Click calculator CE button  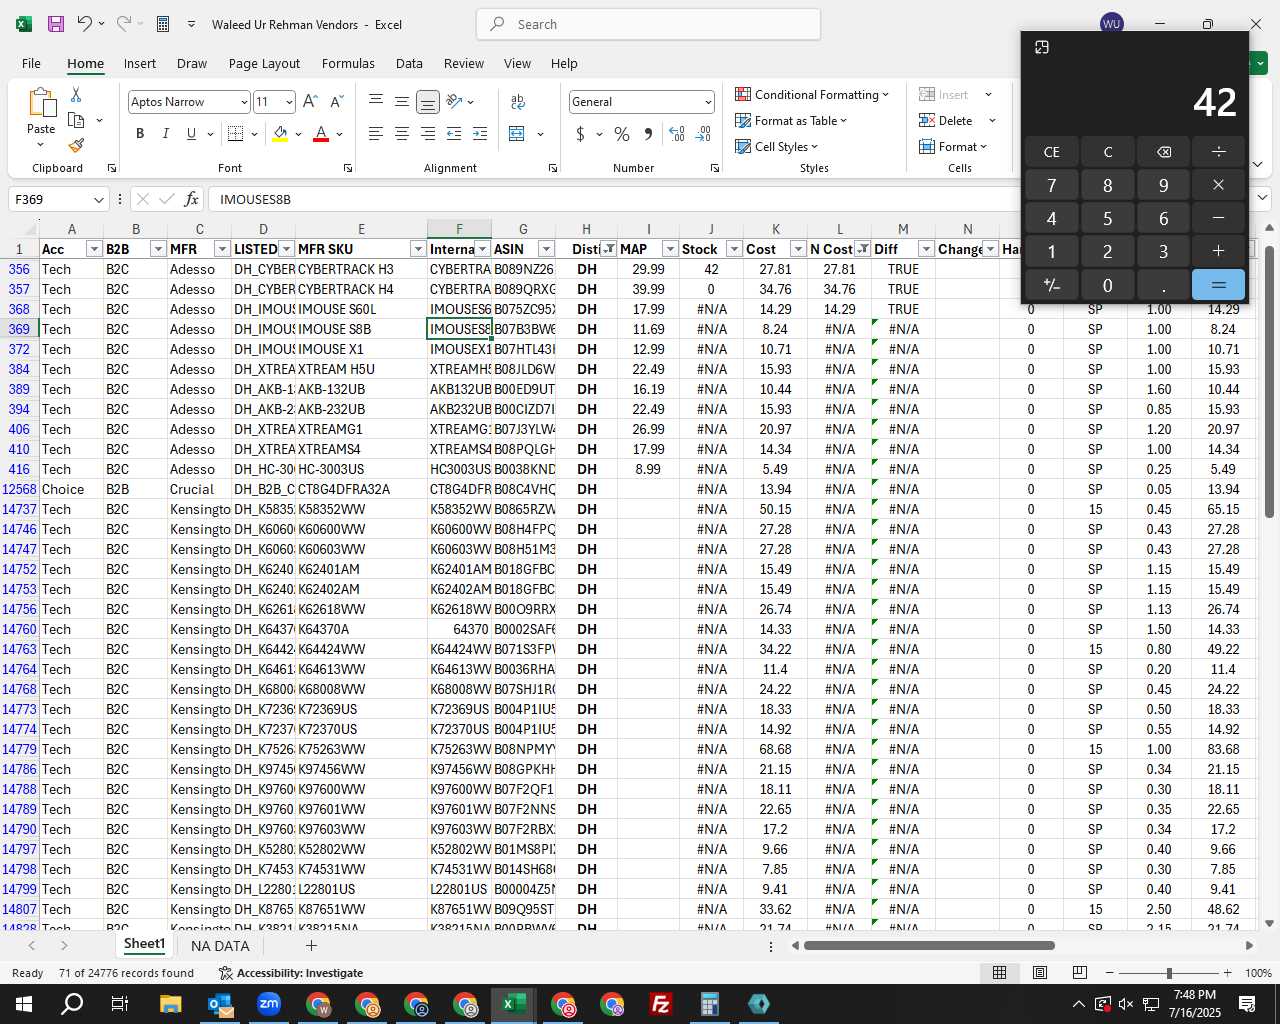[1051, 152]
